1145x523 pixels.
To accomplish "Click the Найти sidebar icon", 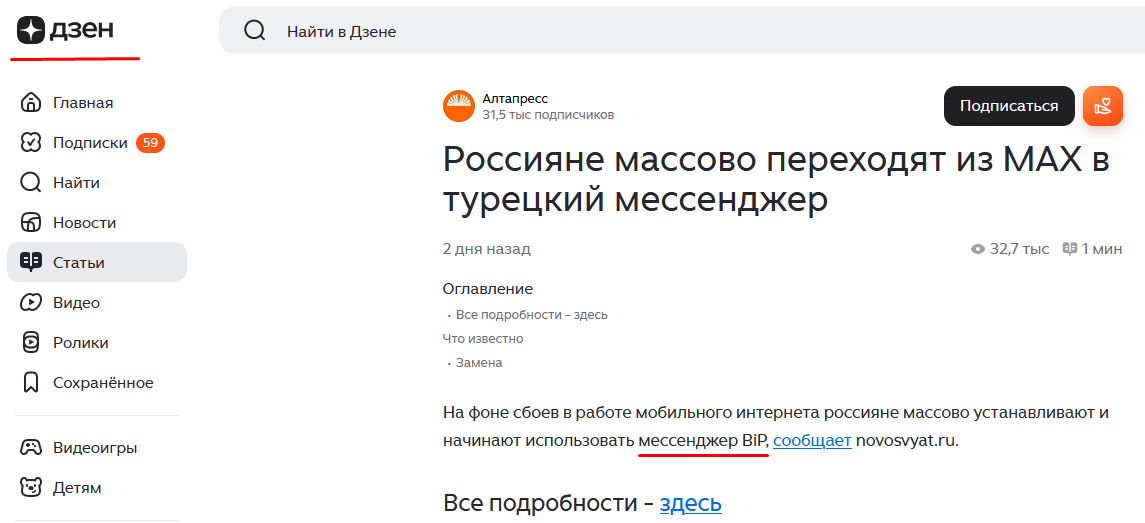I will click(31, 183).
